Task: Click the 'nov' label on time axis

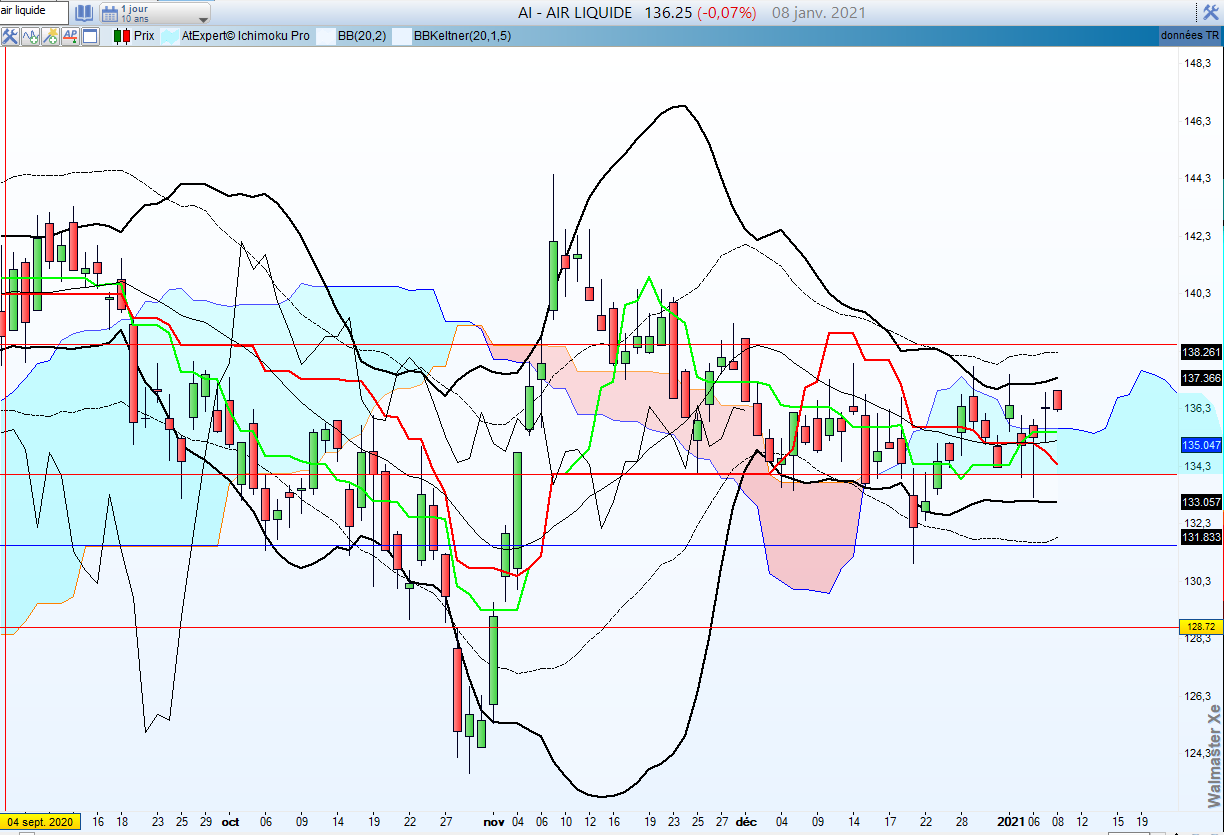Action: click(494, 822)
